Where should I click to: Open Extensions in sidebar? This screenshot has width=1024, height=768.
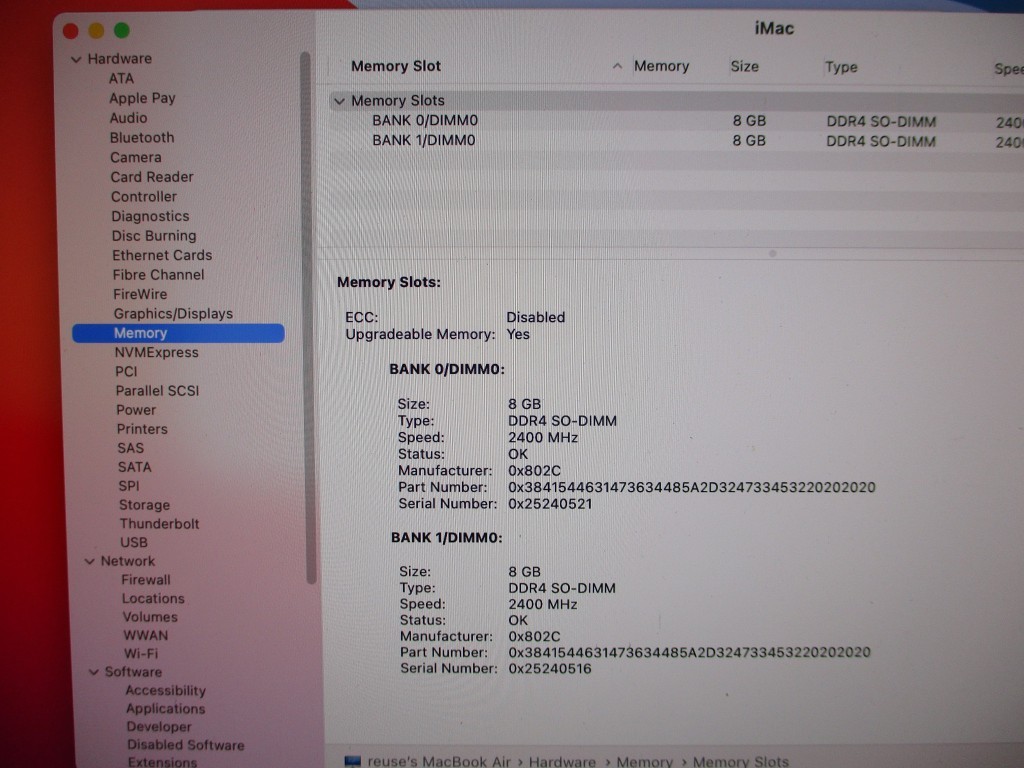tap(163, 762)
